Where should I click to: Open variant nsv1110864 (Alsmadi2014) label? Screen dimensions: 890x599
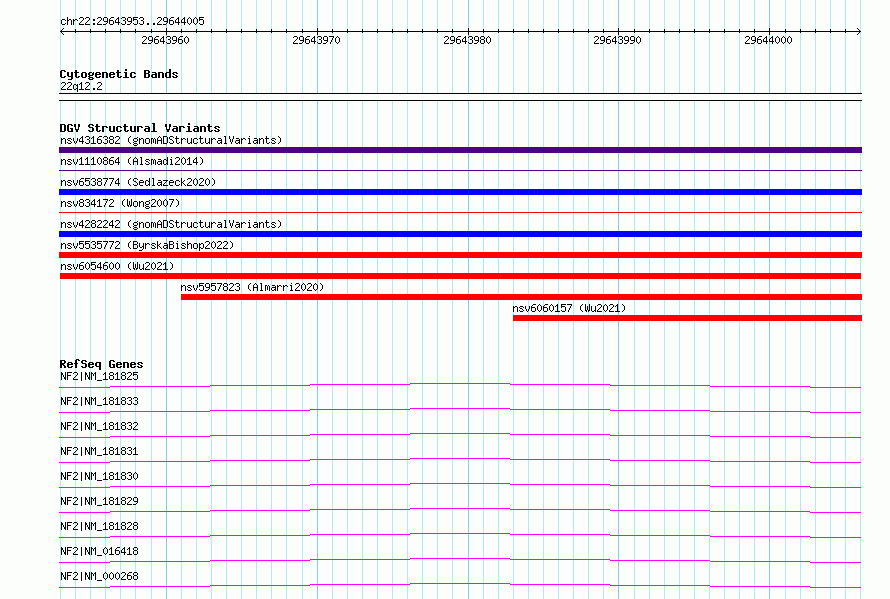tap(132, 161)
